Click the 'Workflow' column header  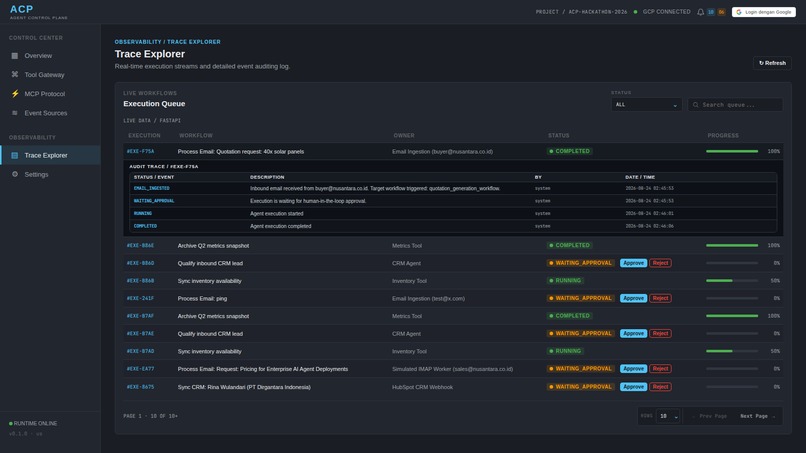point(196,136)
